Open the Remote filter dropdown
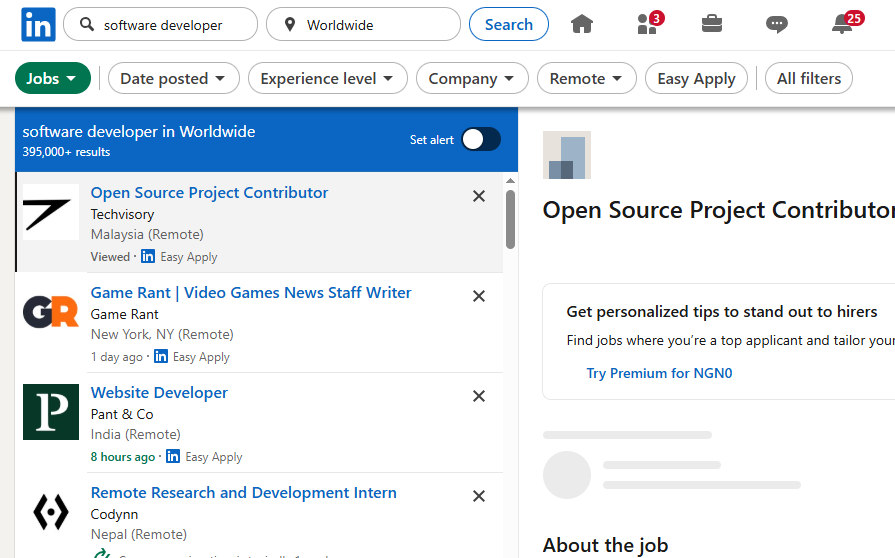The width and height of the screenshot is (895, 558). (586, 78)
